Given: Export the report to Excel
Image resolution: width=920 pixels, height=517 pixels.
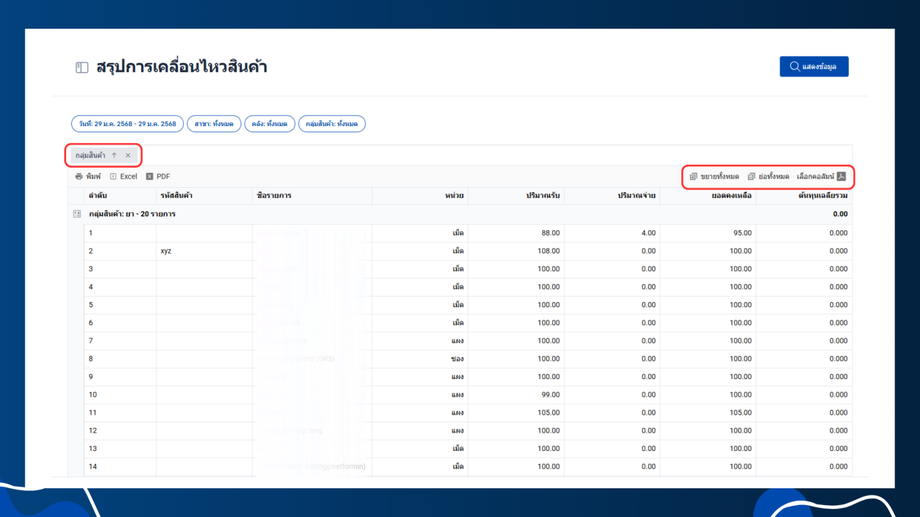Looking at the screenshot, I should point(123,176).
